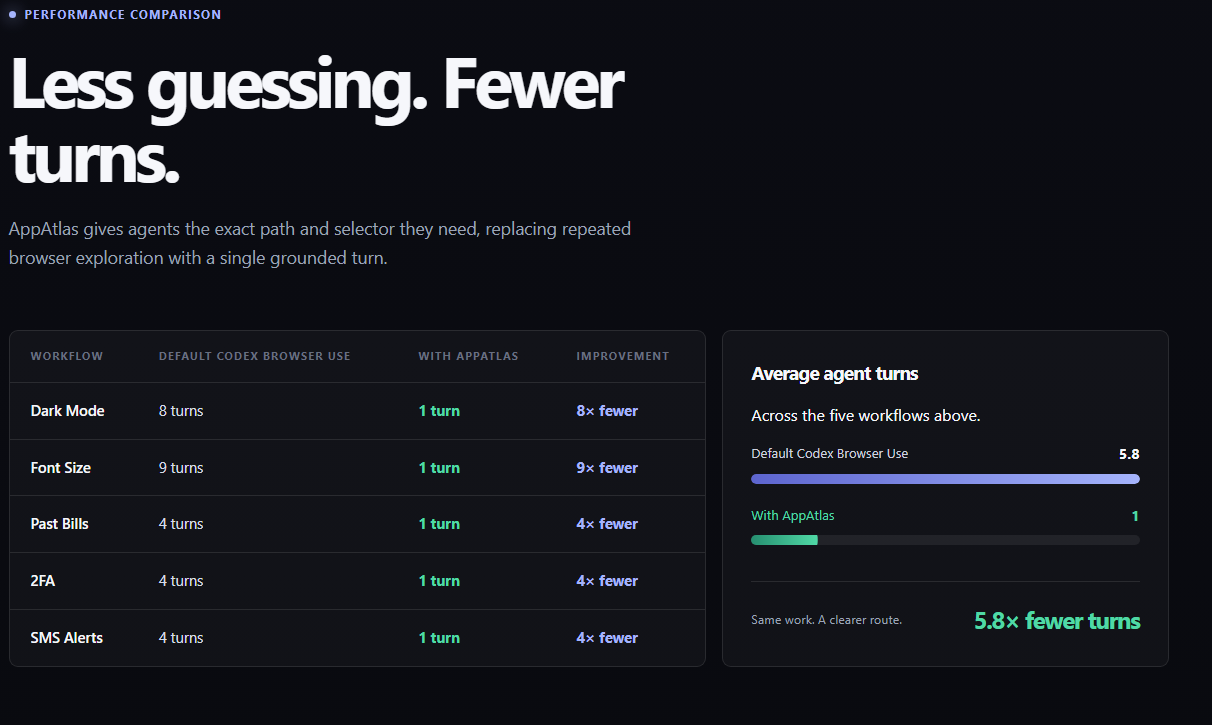Select the Dark Mode workflow row
The height and width of the screenshot is (725, 1212).
(357, 411)
